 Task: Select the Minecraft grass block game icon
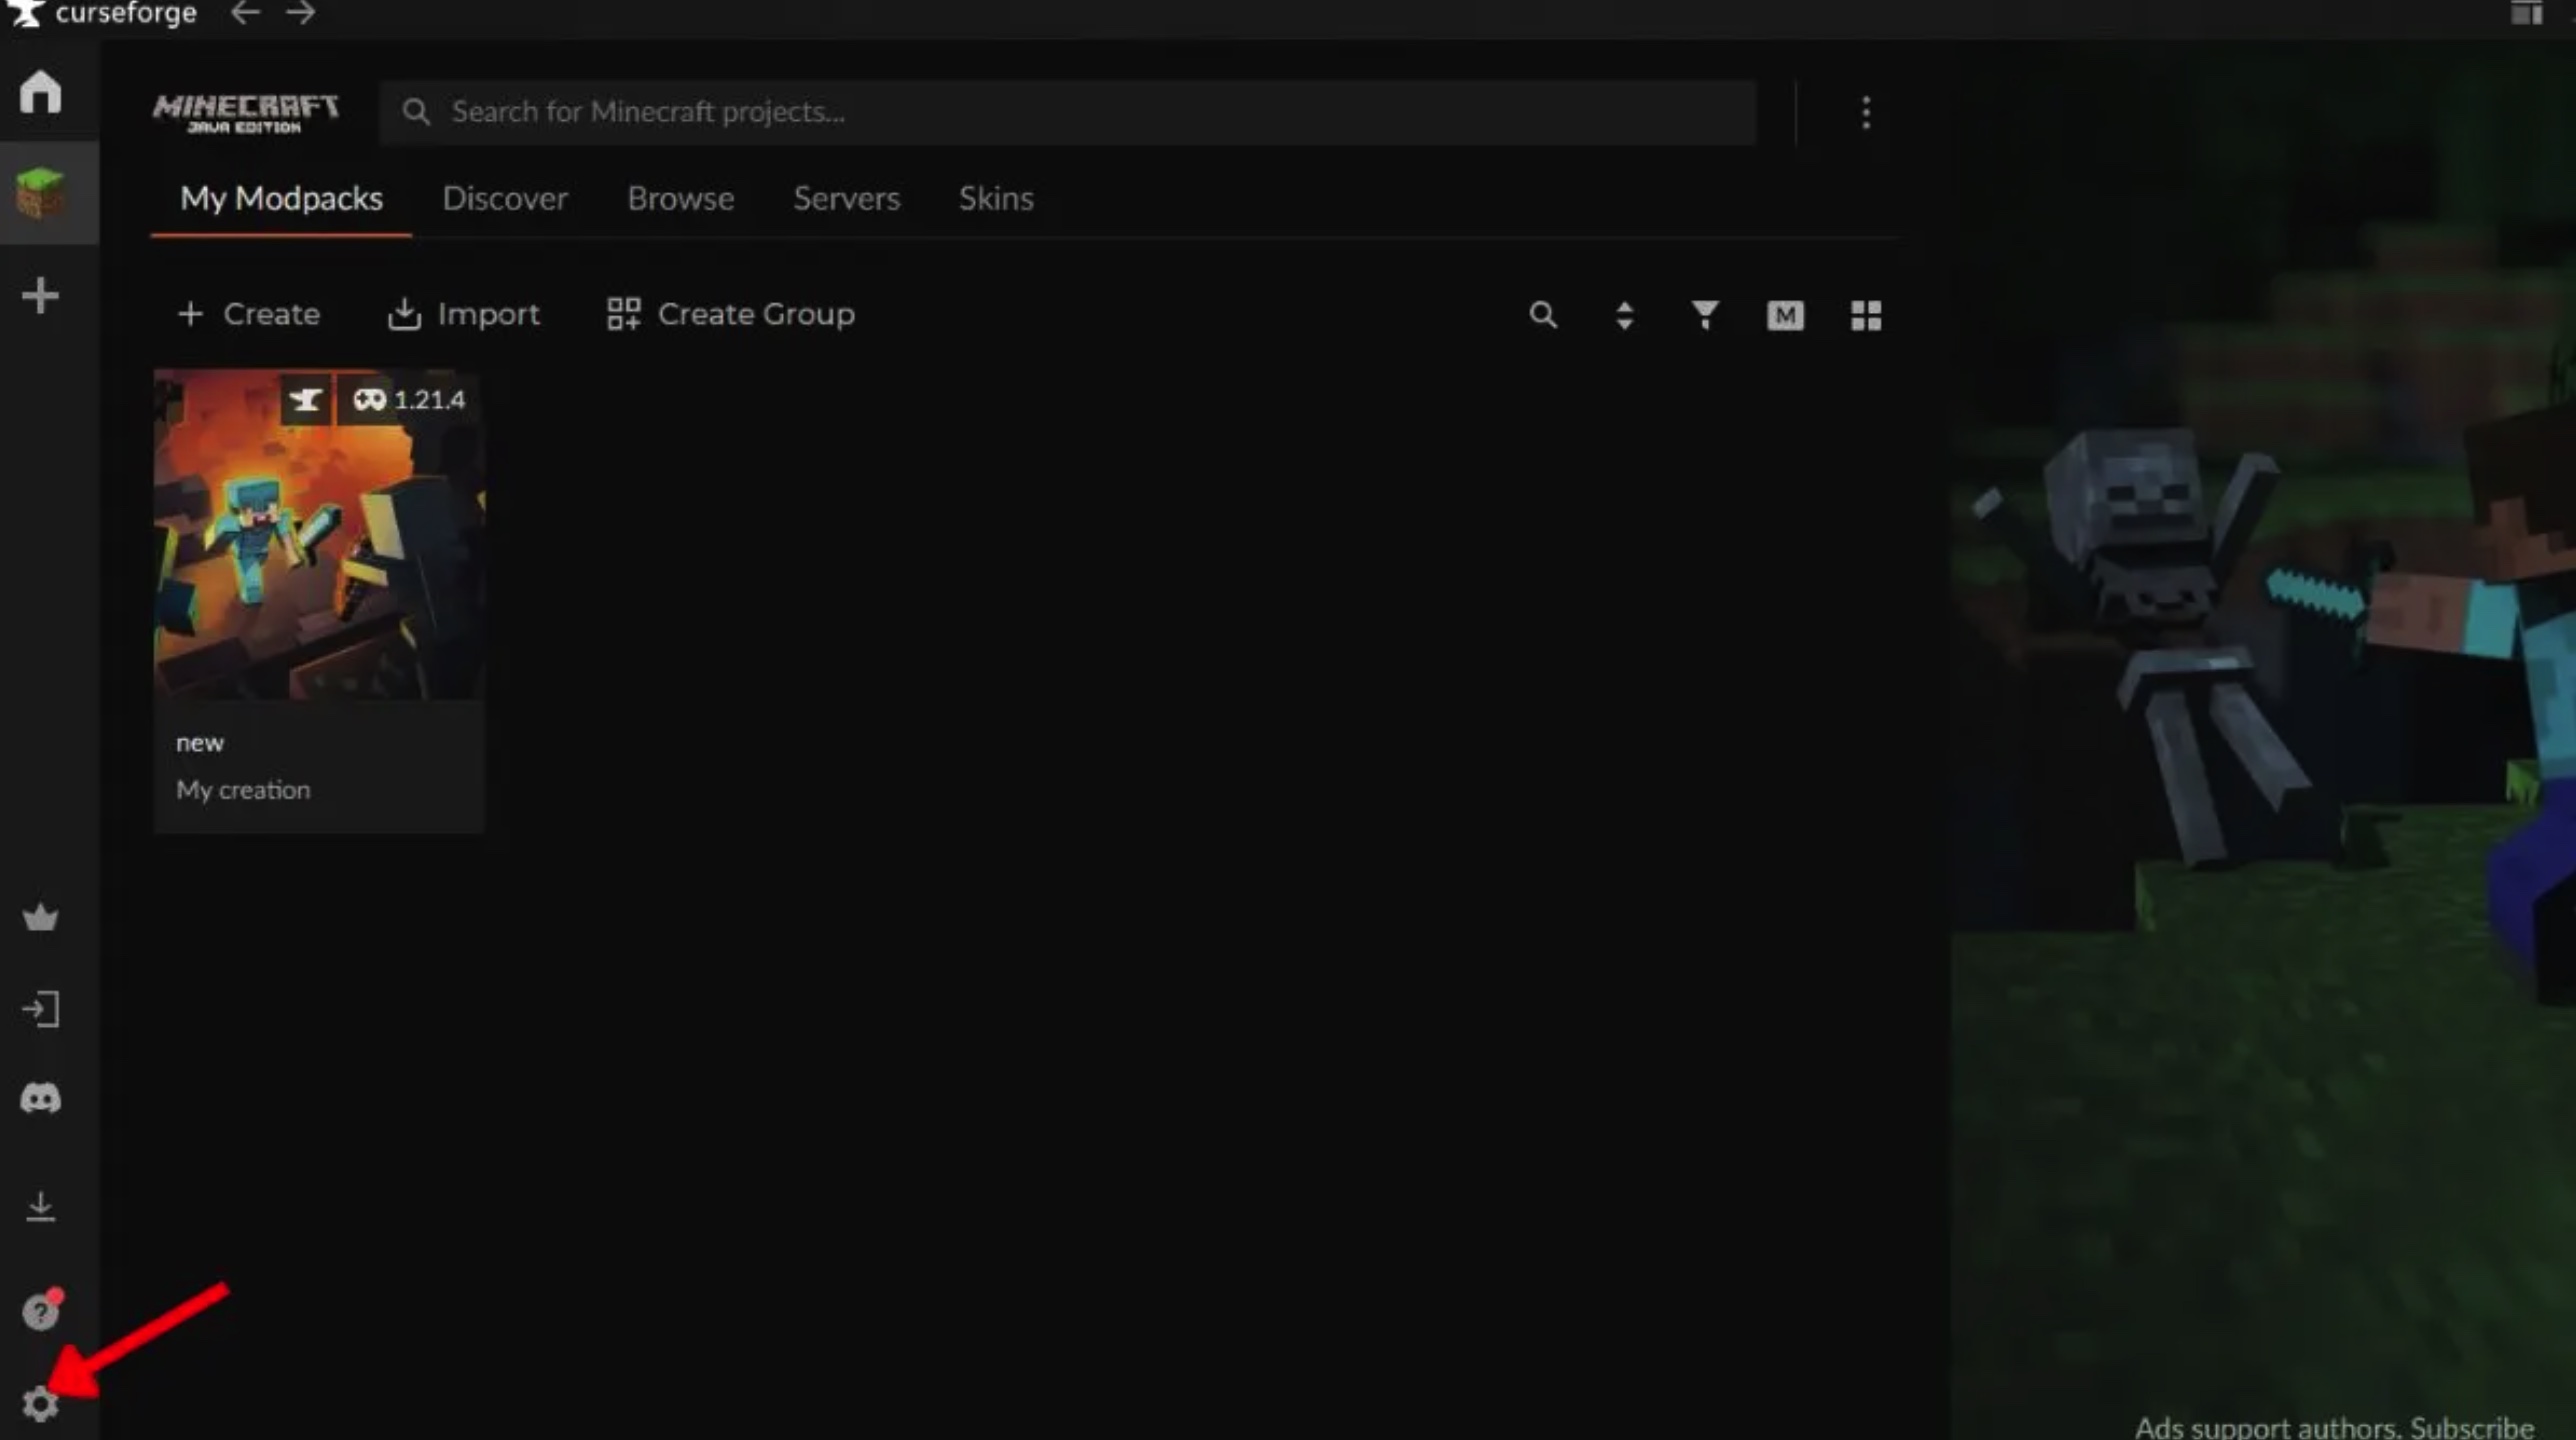pyautogui.click(x=41, y=193)
